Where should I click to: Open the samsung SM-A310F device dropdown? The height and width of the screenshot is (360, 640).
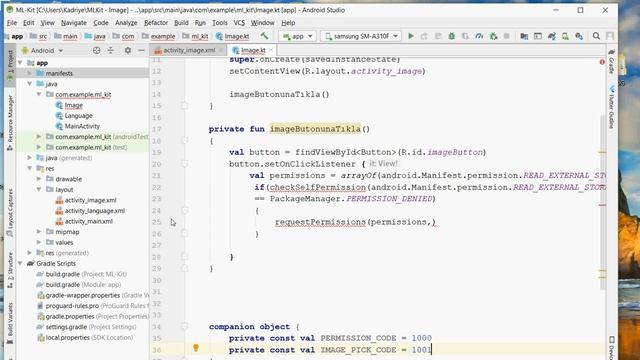(361, 36)
